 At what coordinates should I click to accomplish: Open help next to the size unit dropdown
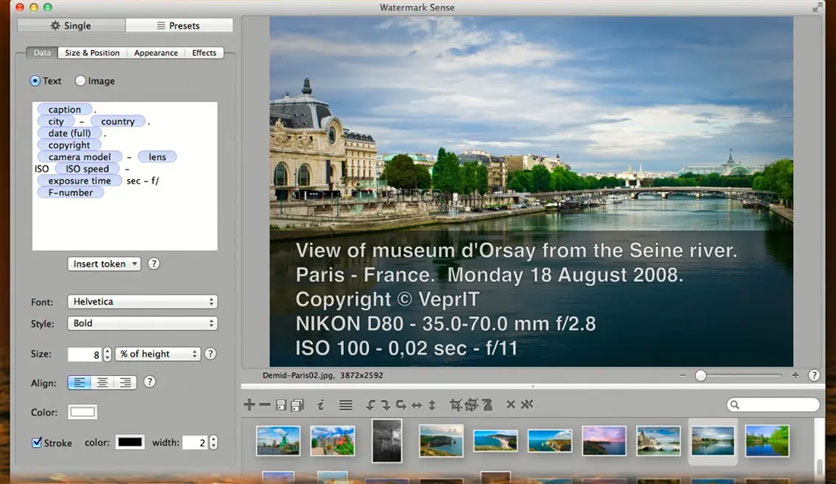211,354
